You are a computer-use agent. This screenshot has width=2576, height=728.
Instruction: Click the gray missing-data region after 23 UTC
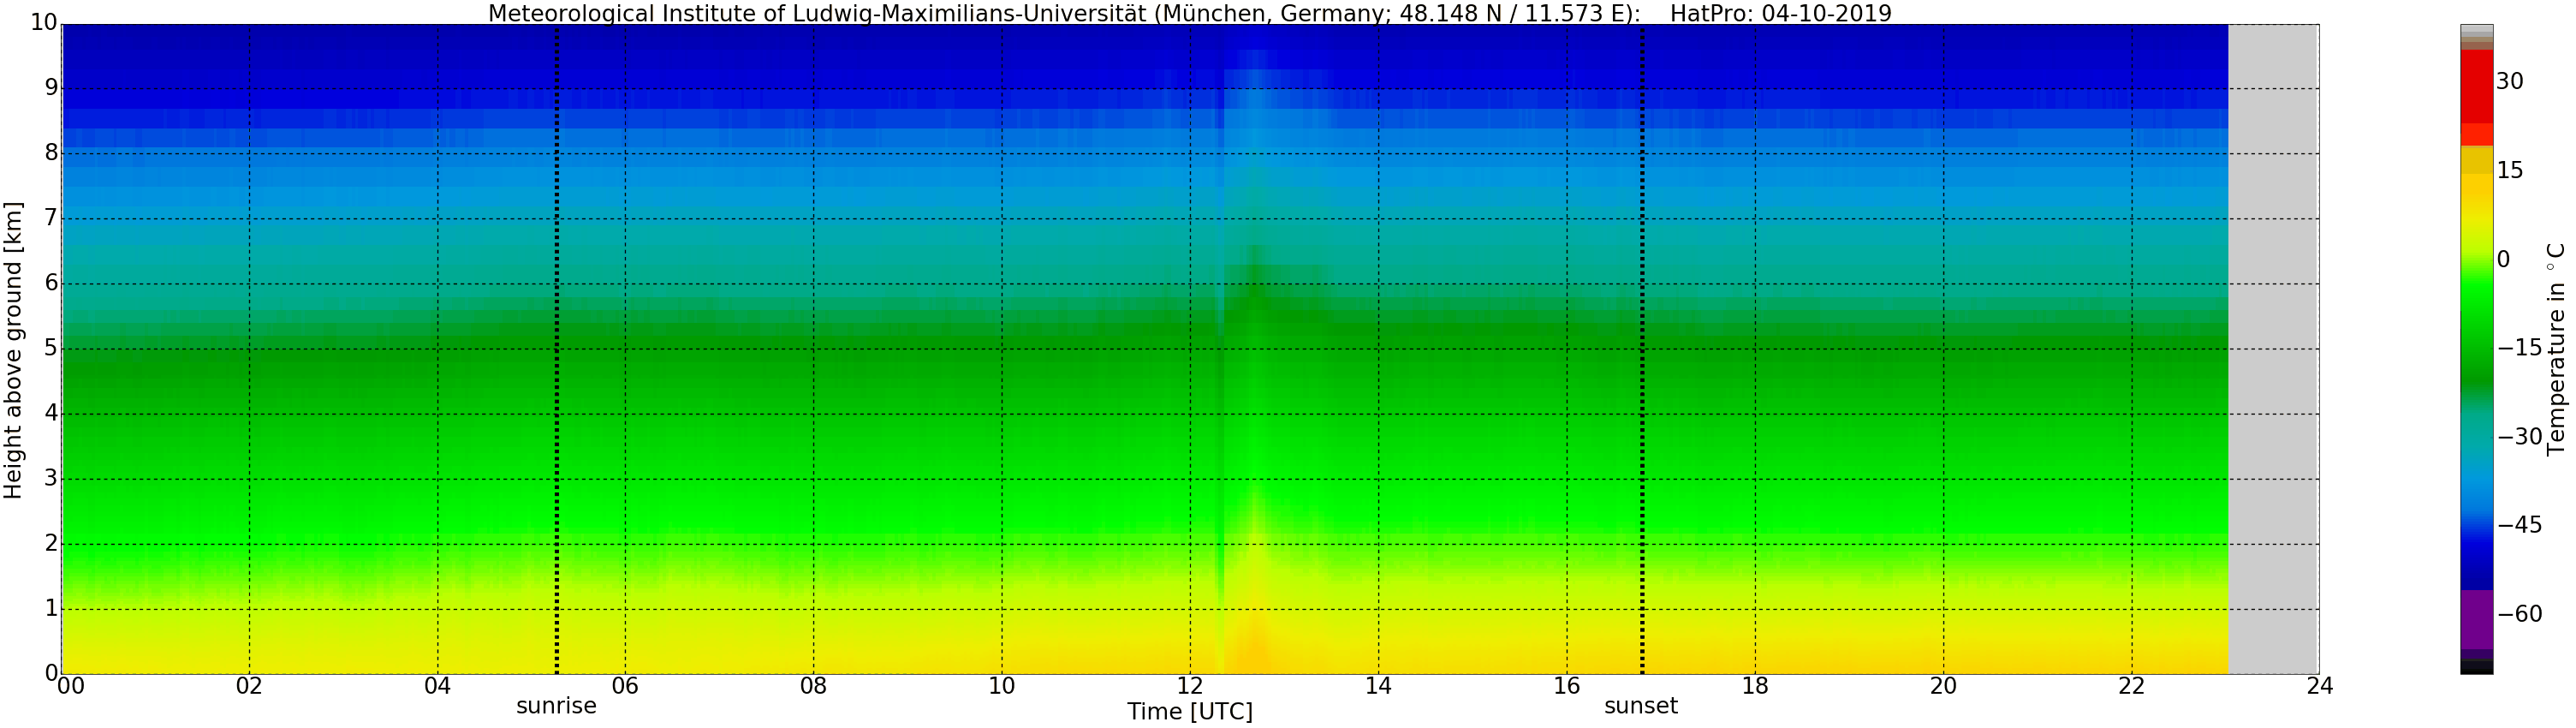[2273, 350]
